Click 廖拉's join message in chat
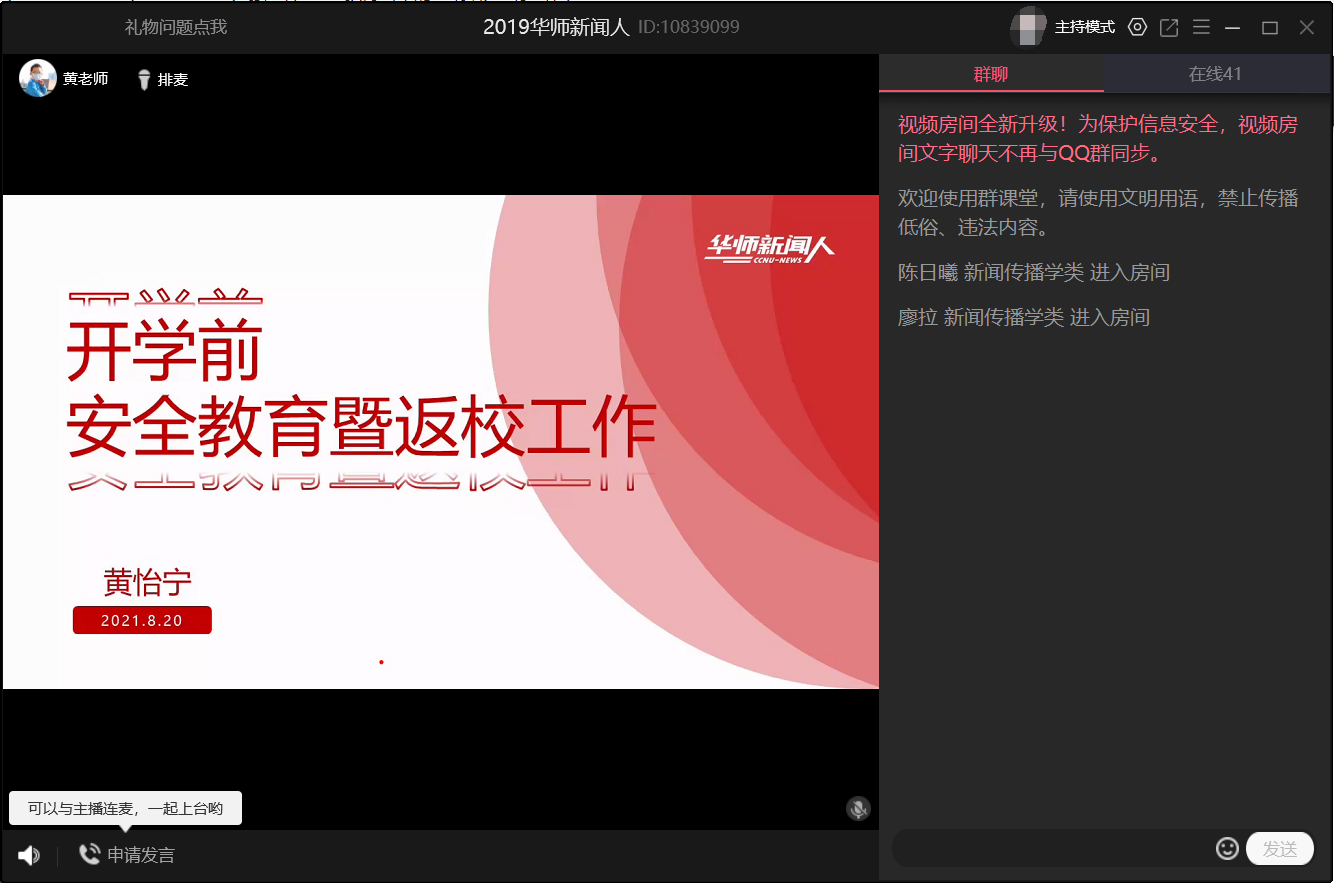Image resolution: width=1334 pixels, height=883 pixels. click(1023, 317)
